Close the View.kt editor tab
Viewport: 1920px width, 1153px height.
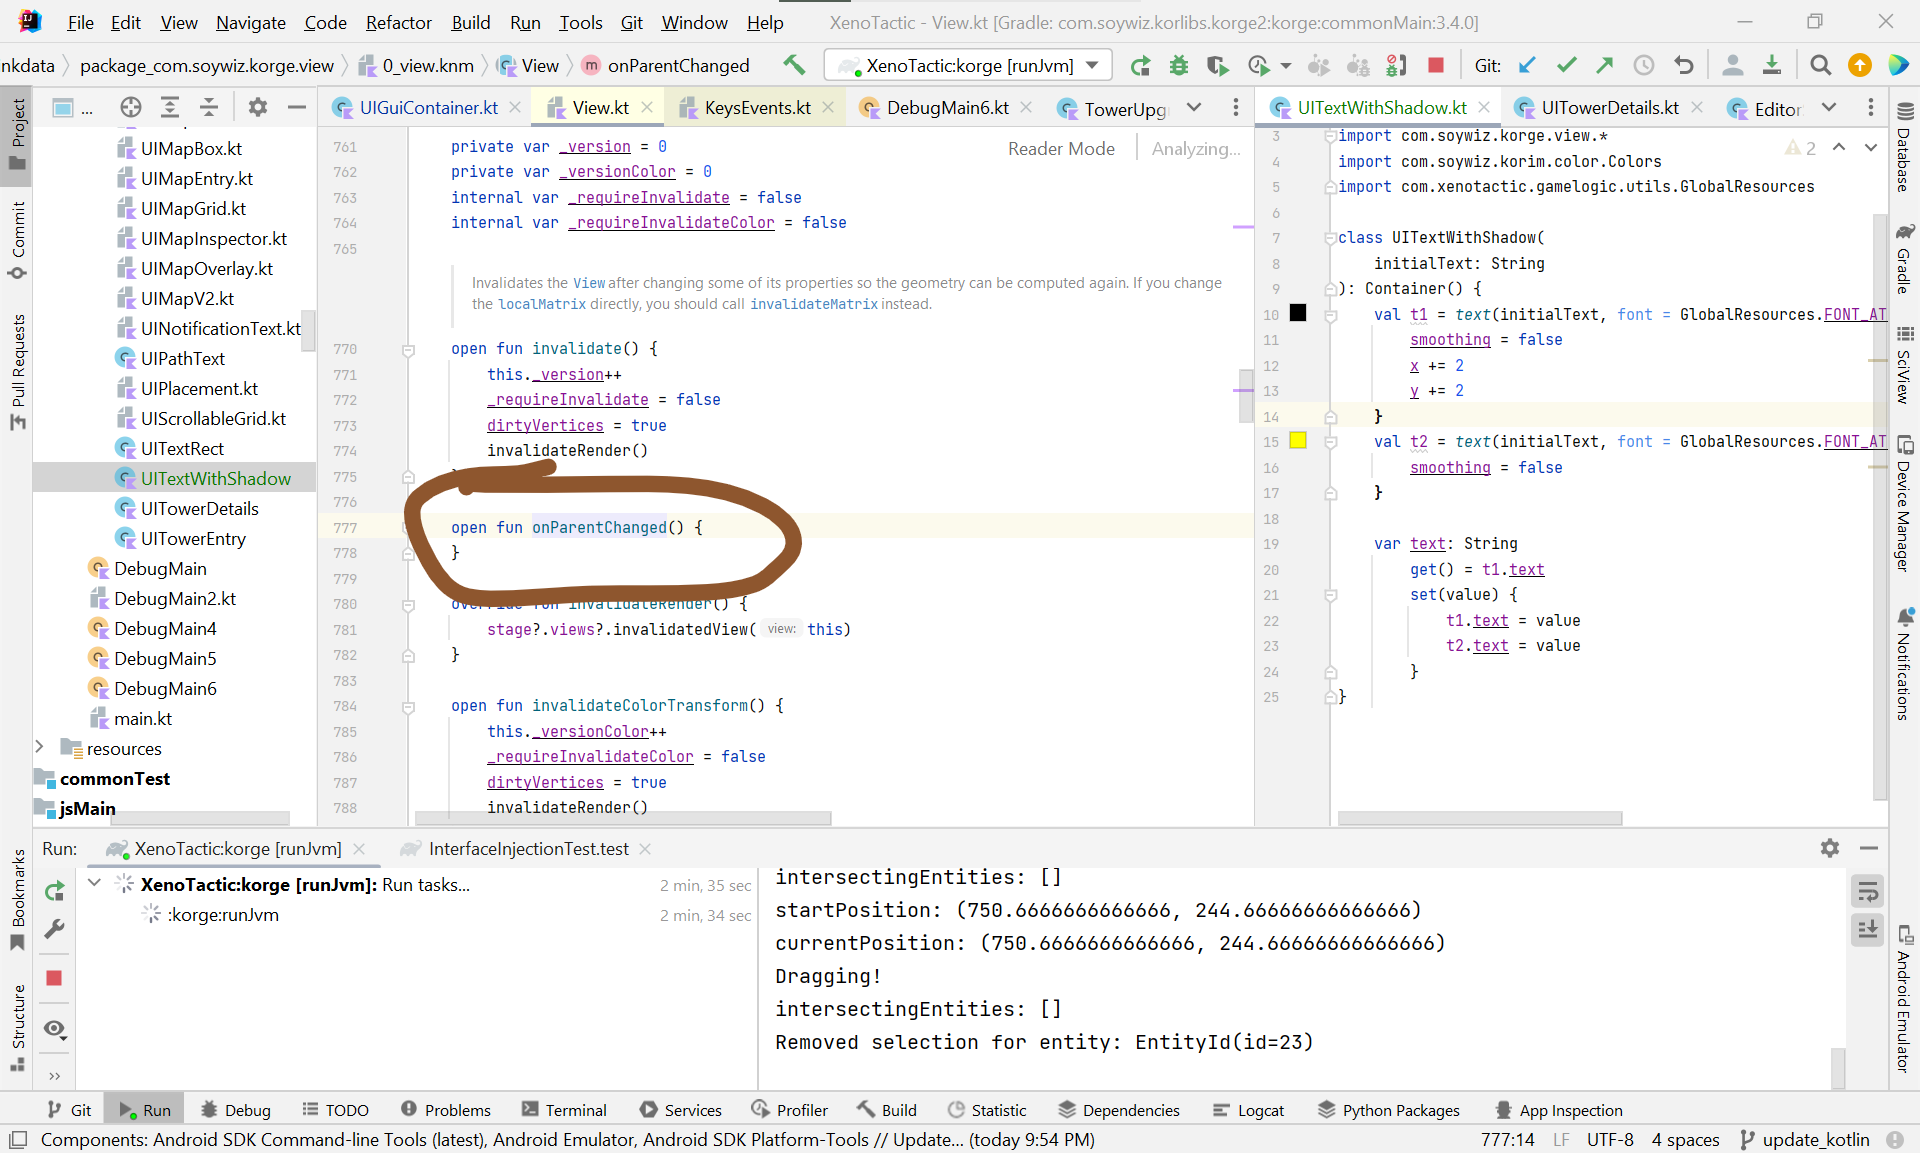[647, 108]
